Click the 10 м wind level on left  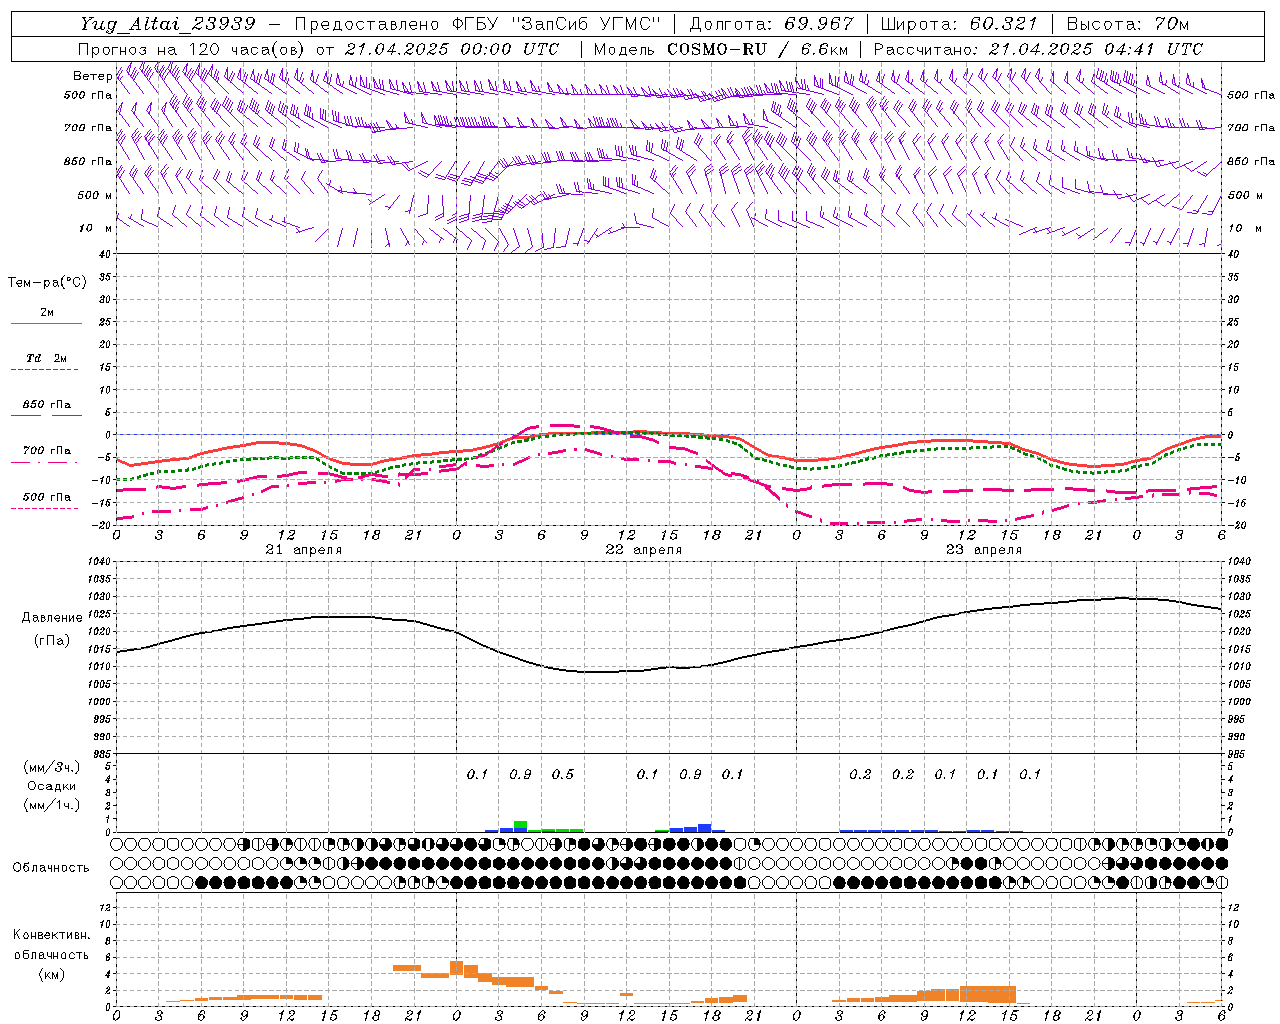[x=95, y=228]
